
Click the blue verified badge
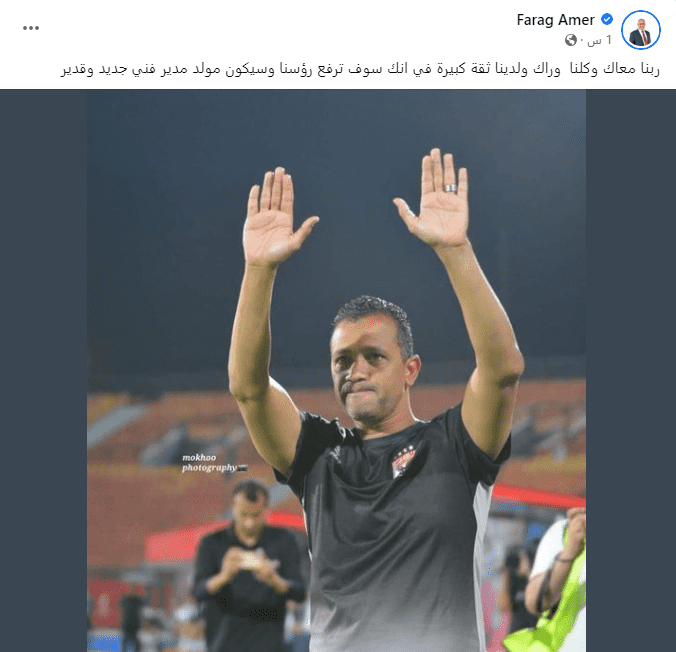[607, 19]
